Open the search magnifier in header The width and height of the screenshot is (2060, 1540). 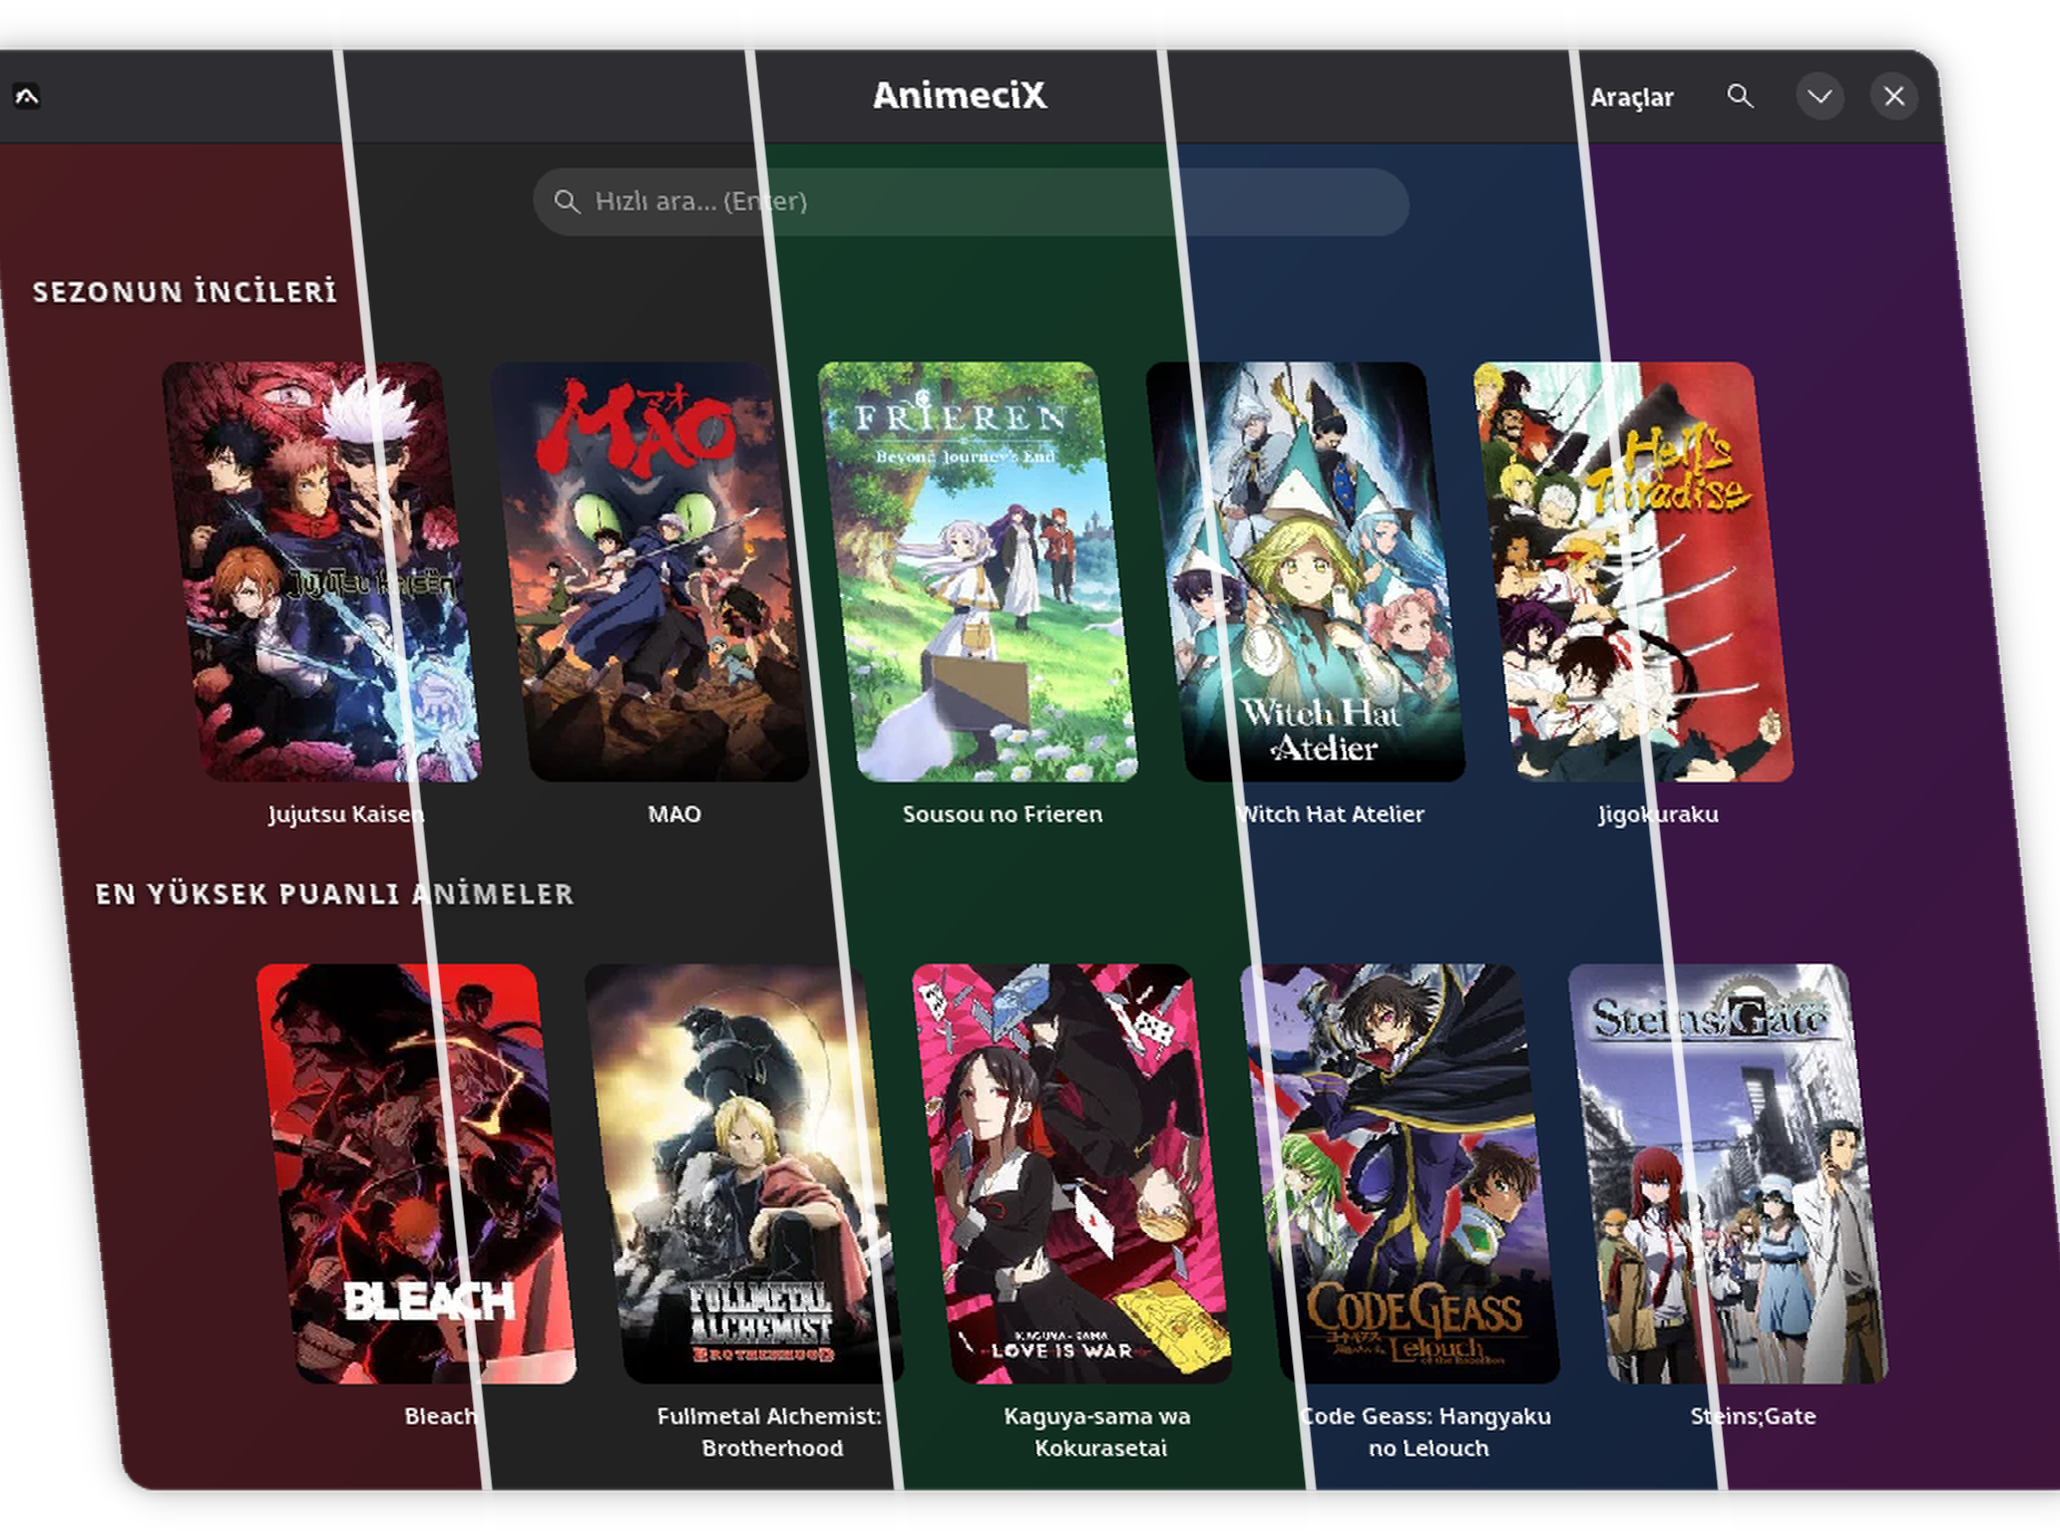click(1740, 96)
